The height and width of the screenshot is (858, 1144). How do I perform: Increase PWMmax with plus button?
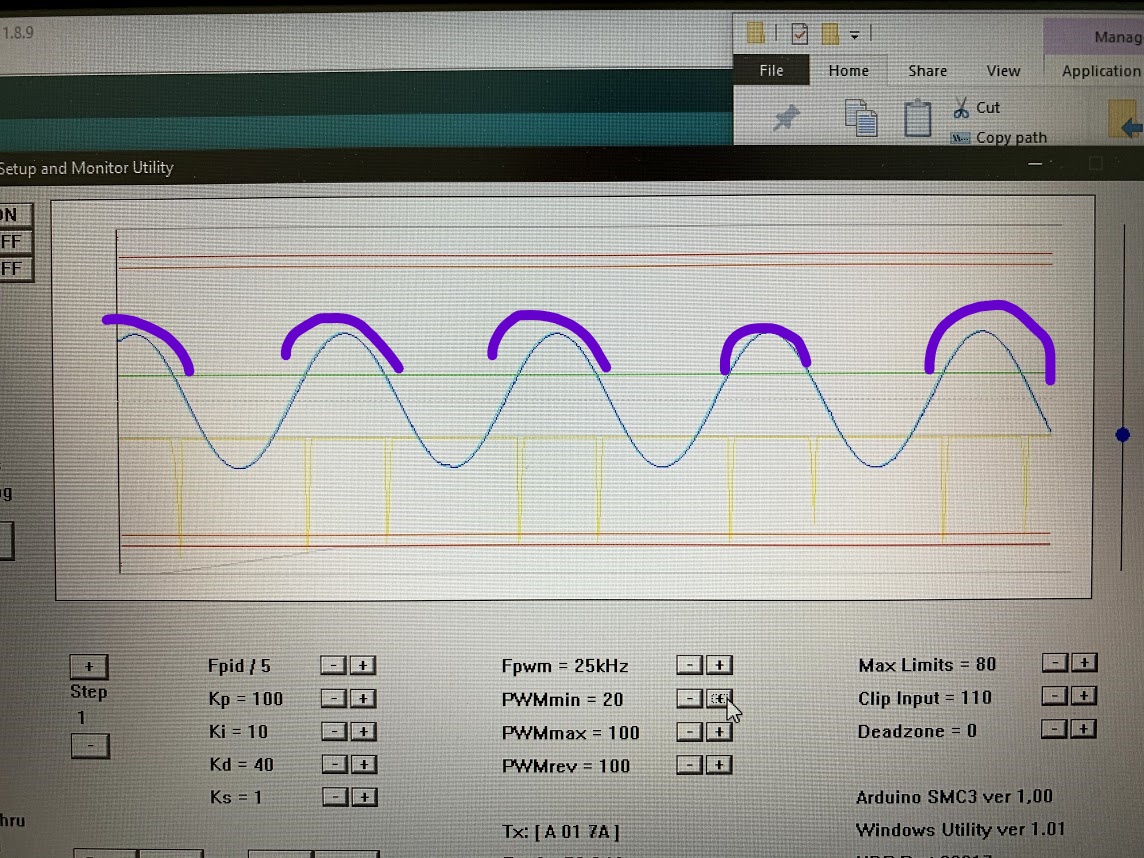tap(719, 731)
